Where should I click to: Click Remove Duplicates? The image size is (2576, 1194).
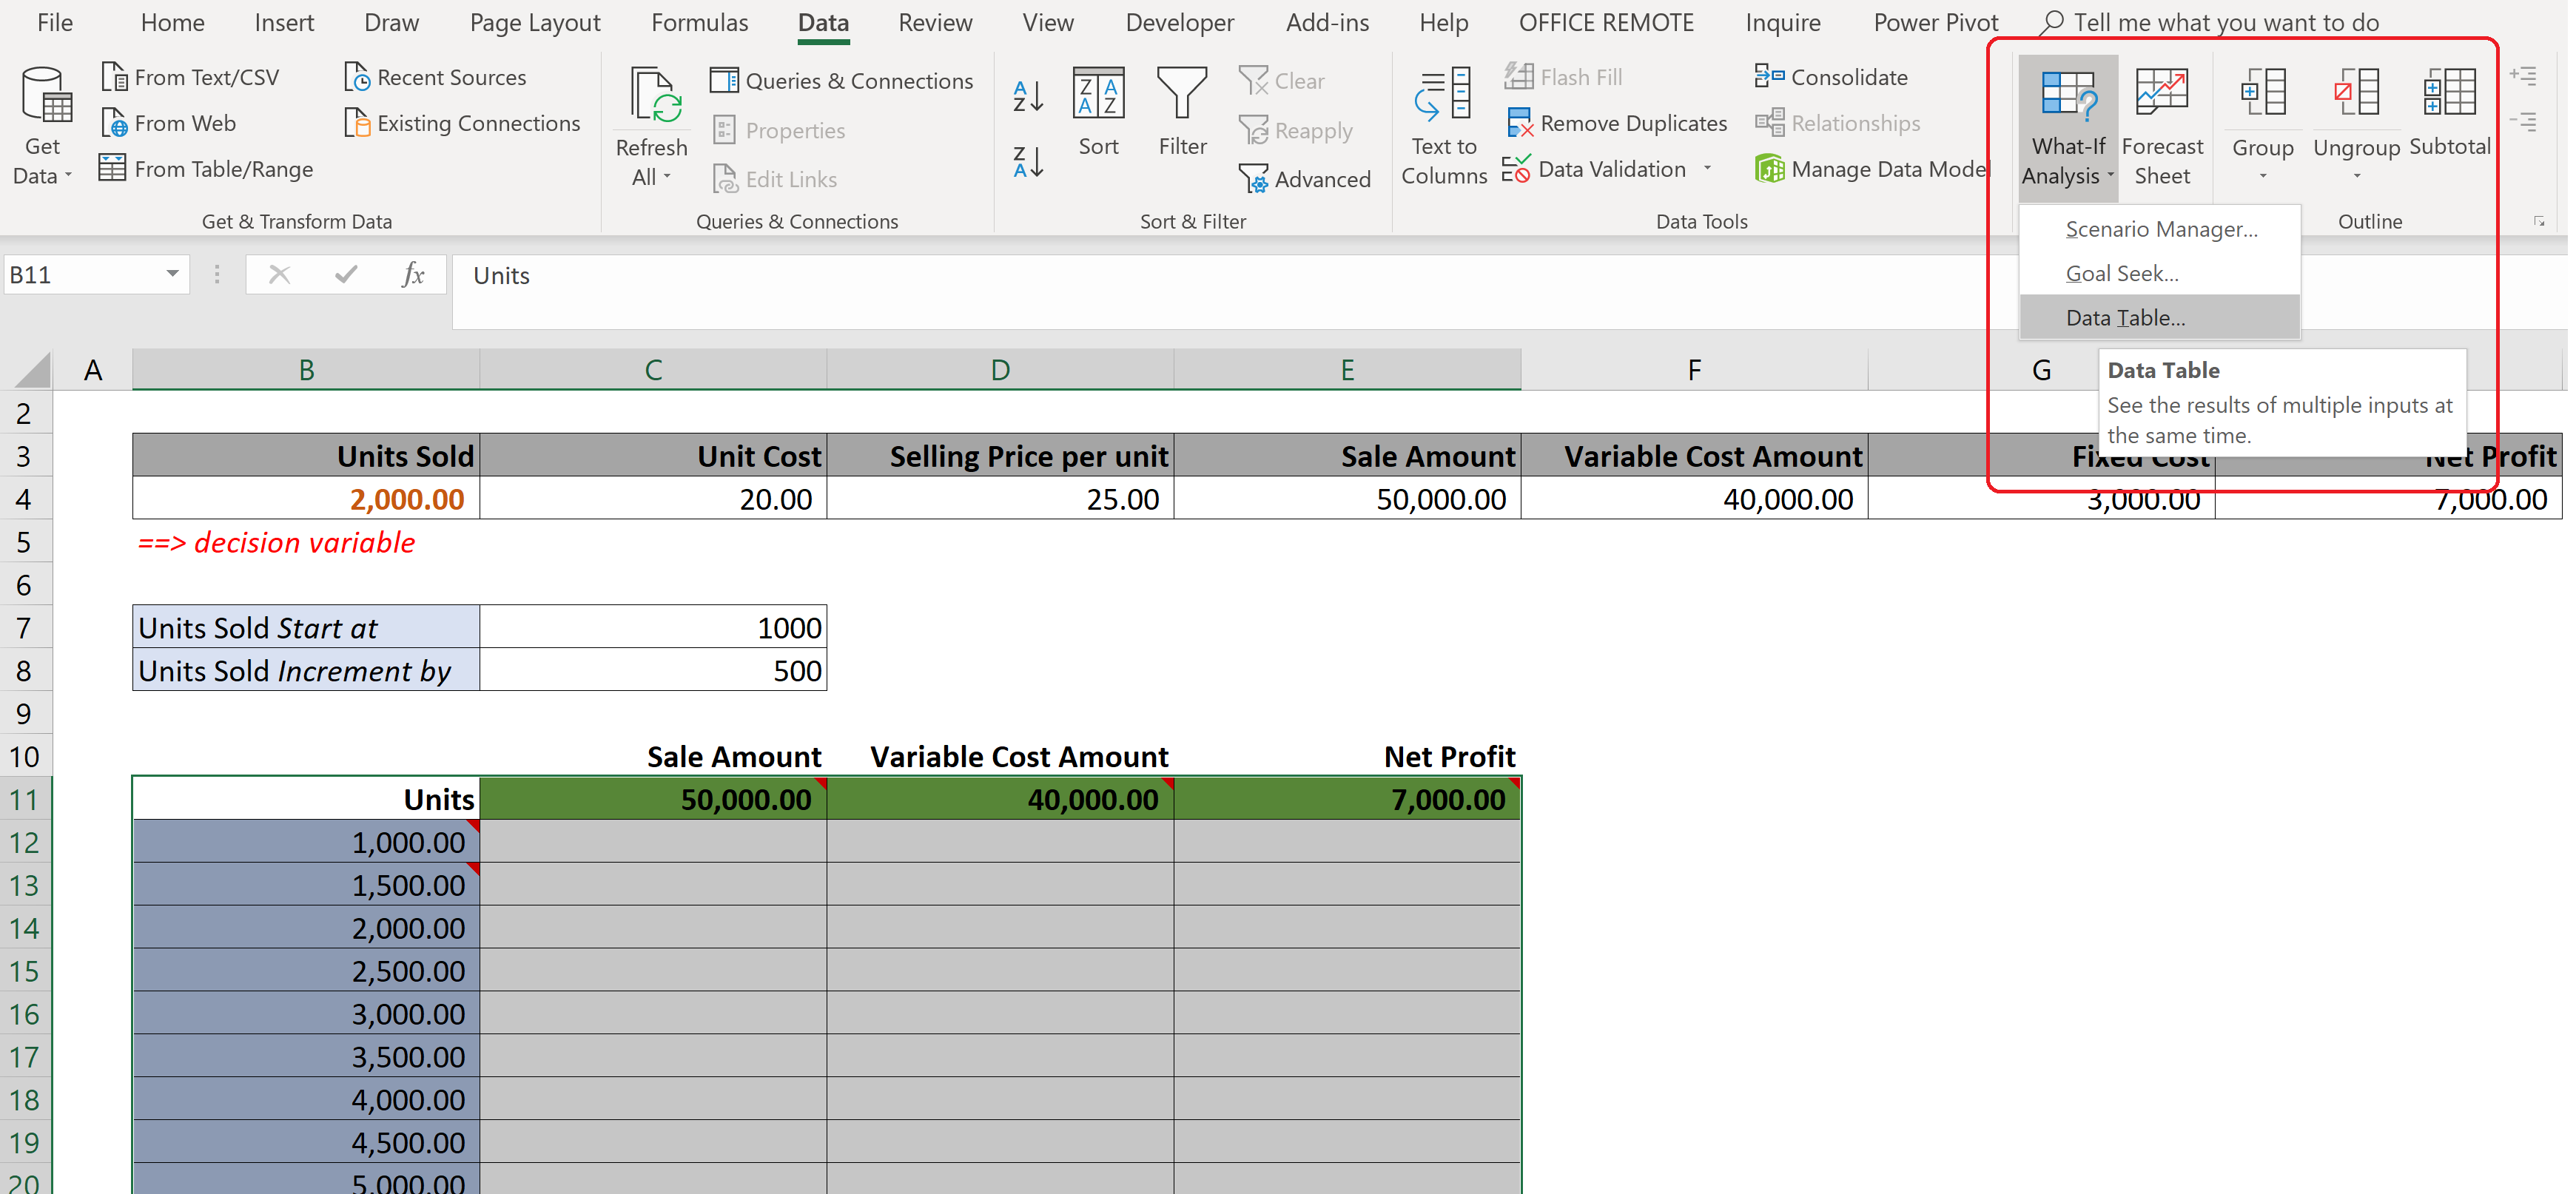1617,123
